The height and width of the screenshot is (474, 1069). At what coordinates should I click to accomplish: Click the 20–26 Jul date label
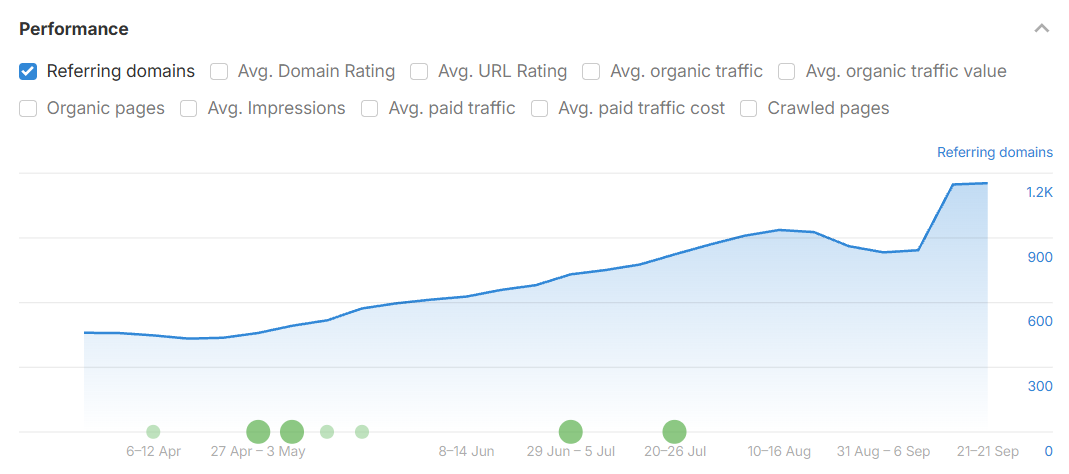(x=675, y=451)
